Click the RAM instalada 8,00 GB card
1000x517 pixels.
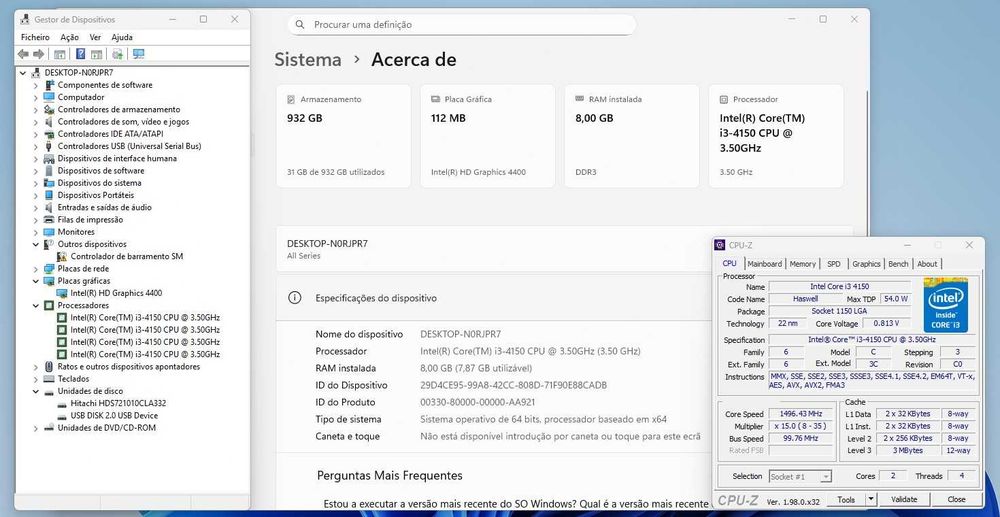(x=631, y=136)
